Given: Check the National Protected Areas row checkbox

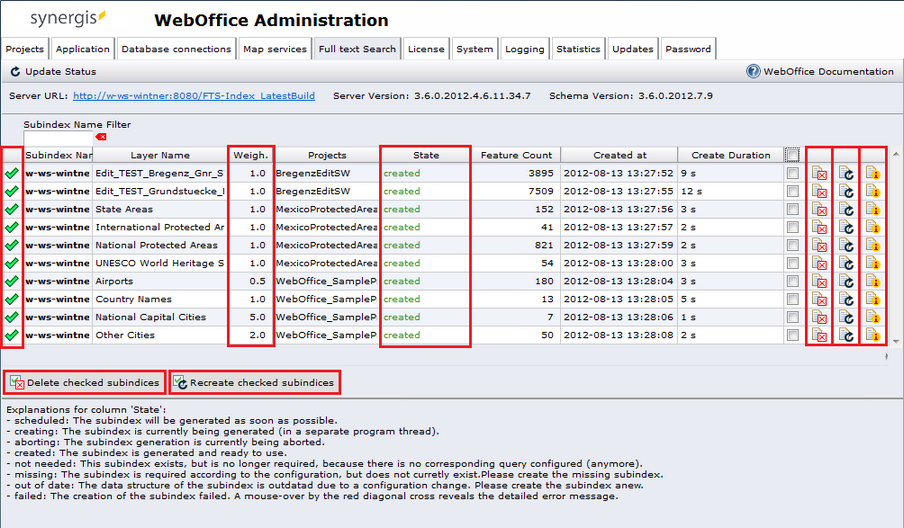Looking at the screenshot, I should click(x=793, y=246).
